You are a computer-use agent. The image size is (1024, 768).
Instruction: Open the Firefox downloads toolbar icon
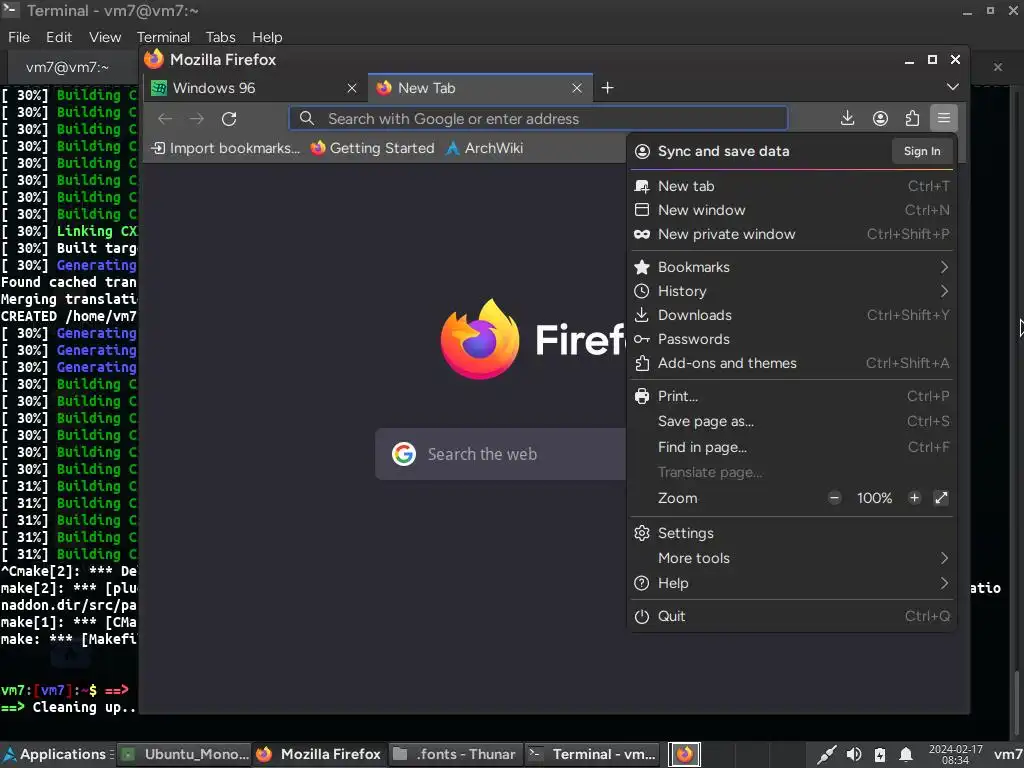click(847, 118)
